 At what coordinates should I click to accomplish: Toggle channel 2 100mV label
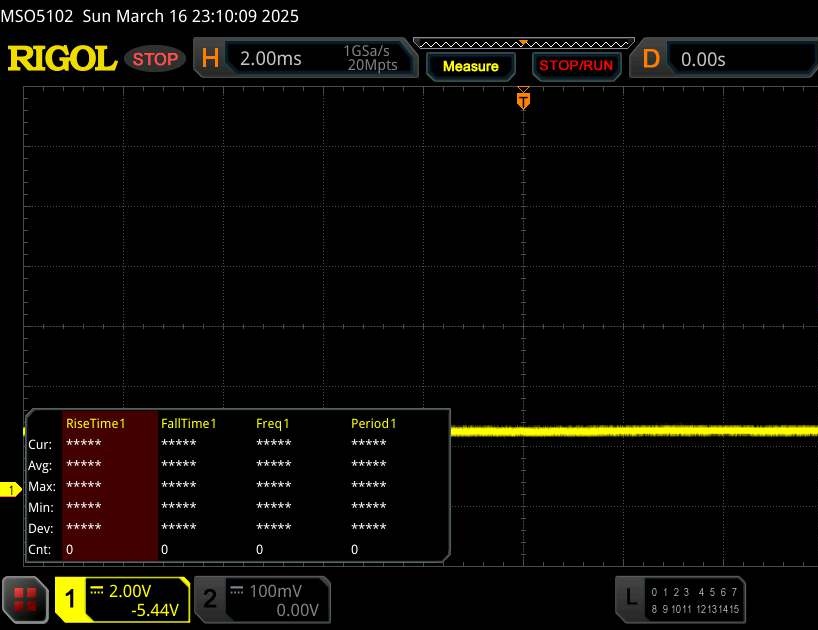pos(262,600)
